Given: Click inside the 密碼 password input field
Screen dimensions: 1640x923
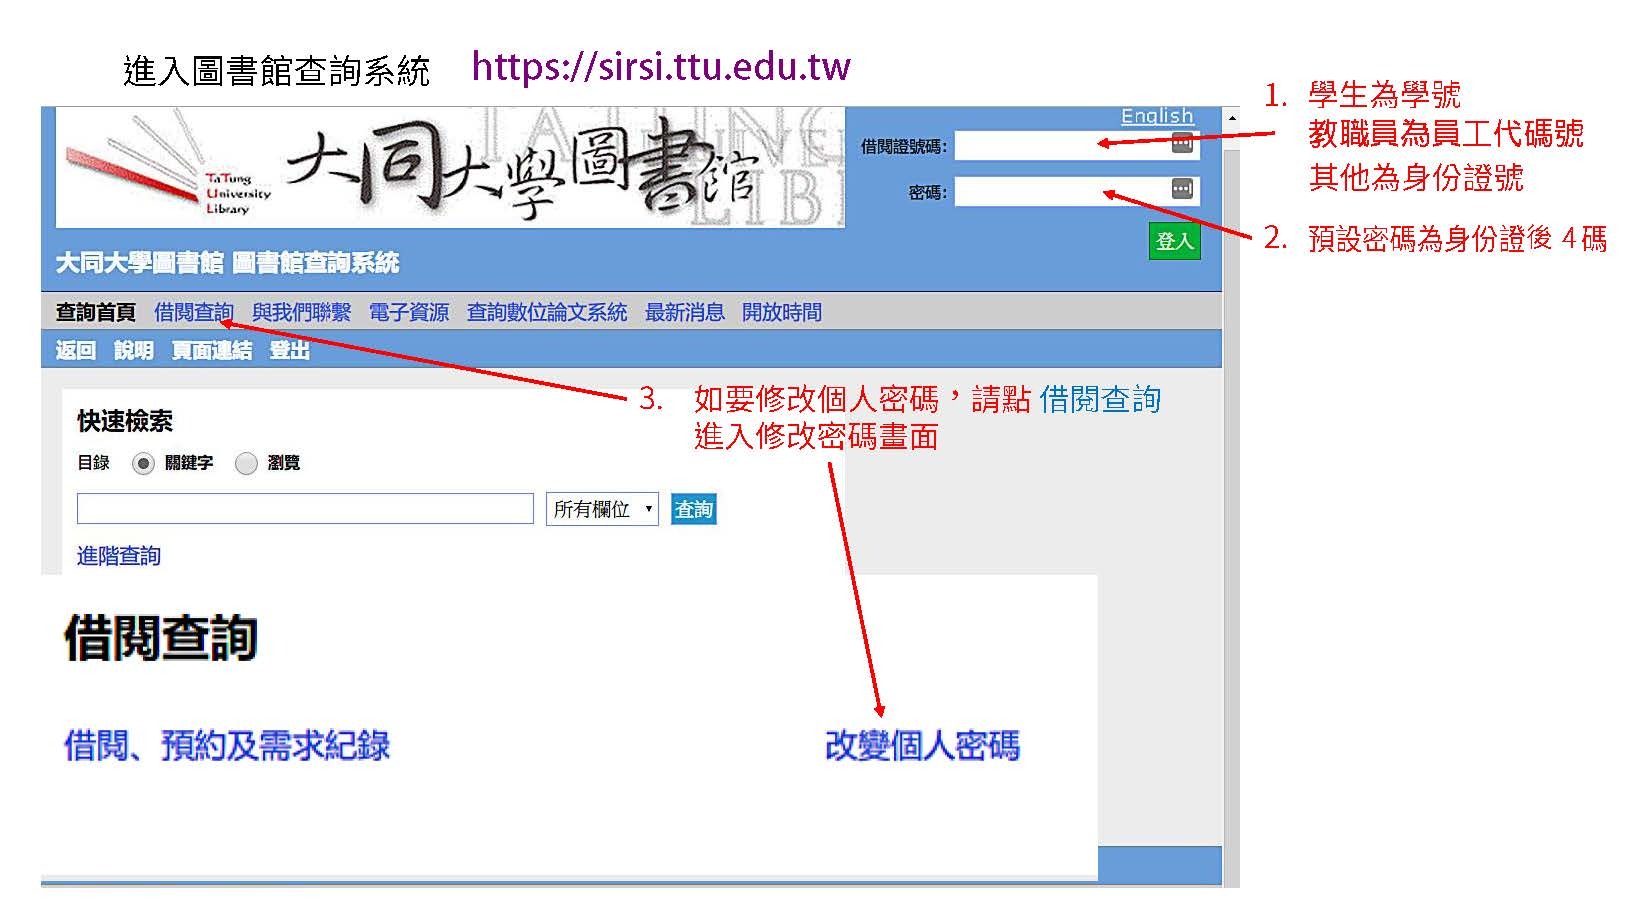Looking at the screenshot, I should tap(1060, 190).
